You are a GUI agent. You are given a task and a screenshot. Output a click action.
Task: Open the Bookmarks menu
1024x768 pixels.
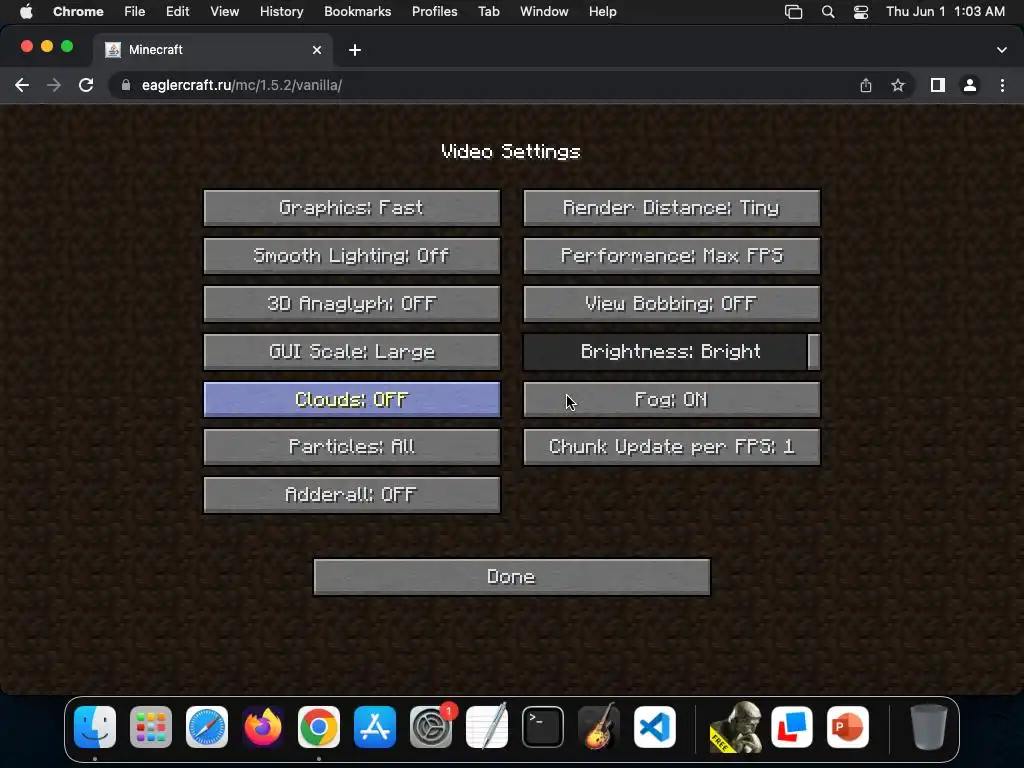(358, 12)
